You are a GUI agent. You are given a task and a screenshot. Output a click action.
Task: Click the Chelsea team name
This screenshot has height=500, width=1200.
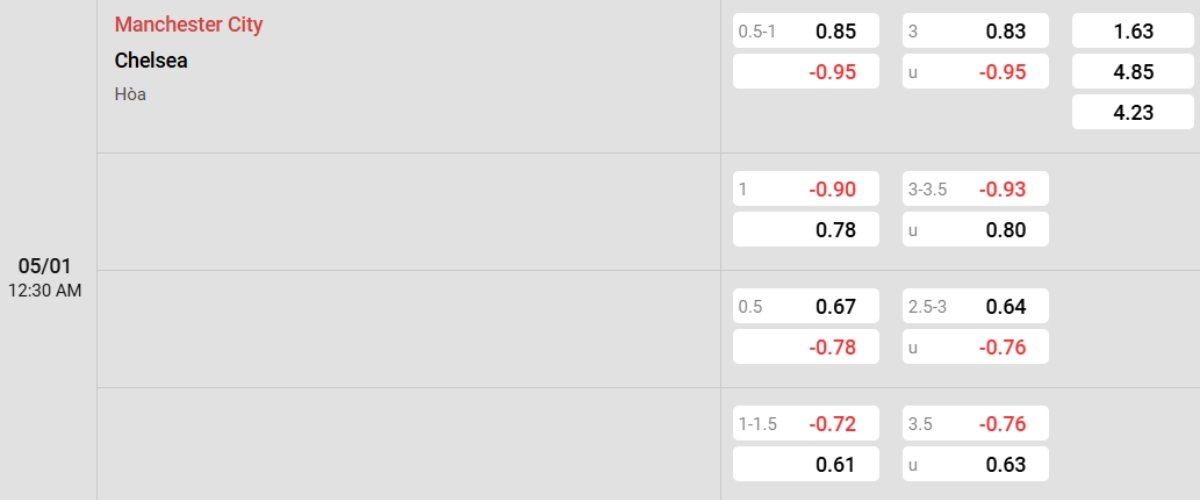[x=151, y=60]
